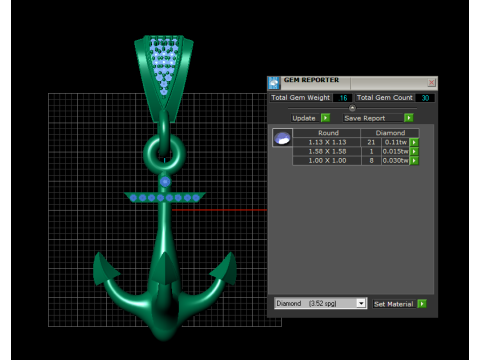Click the count cell showing 8

point(371,161)
